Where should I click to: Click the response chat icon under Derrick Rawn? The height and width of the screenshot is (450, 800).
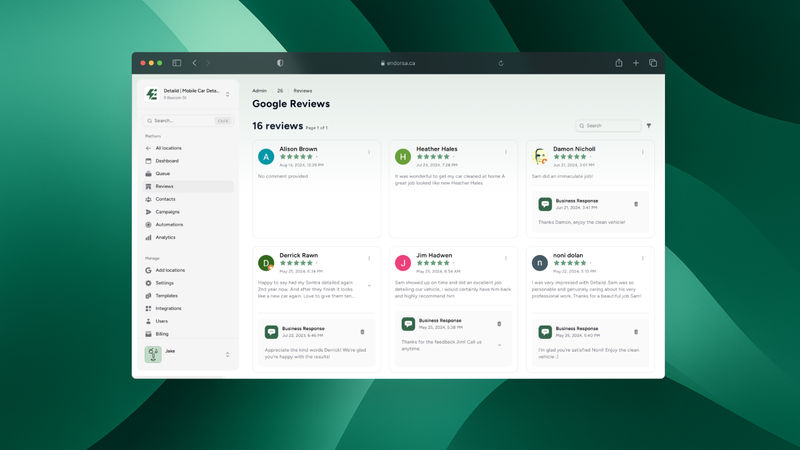pyautogui.click(x=271, y=332)
